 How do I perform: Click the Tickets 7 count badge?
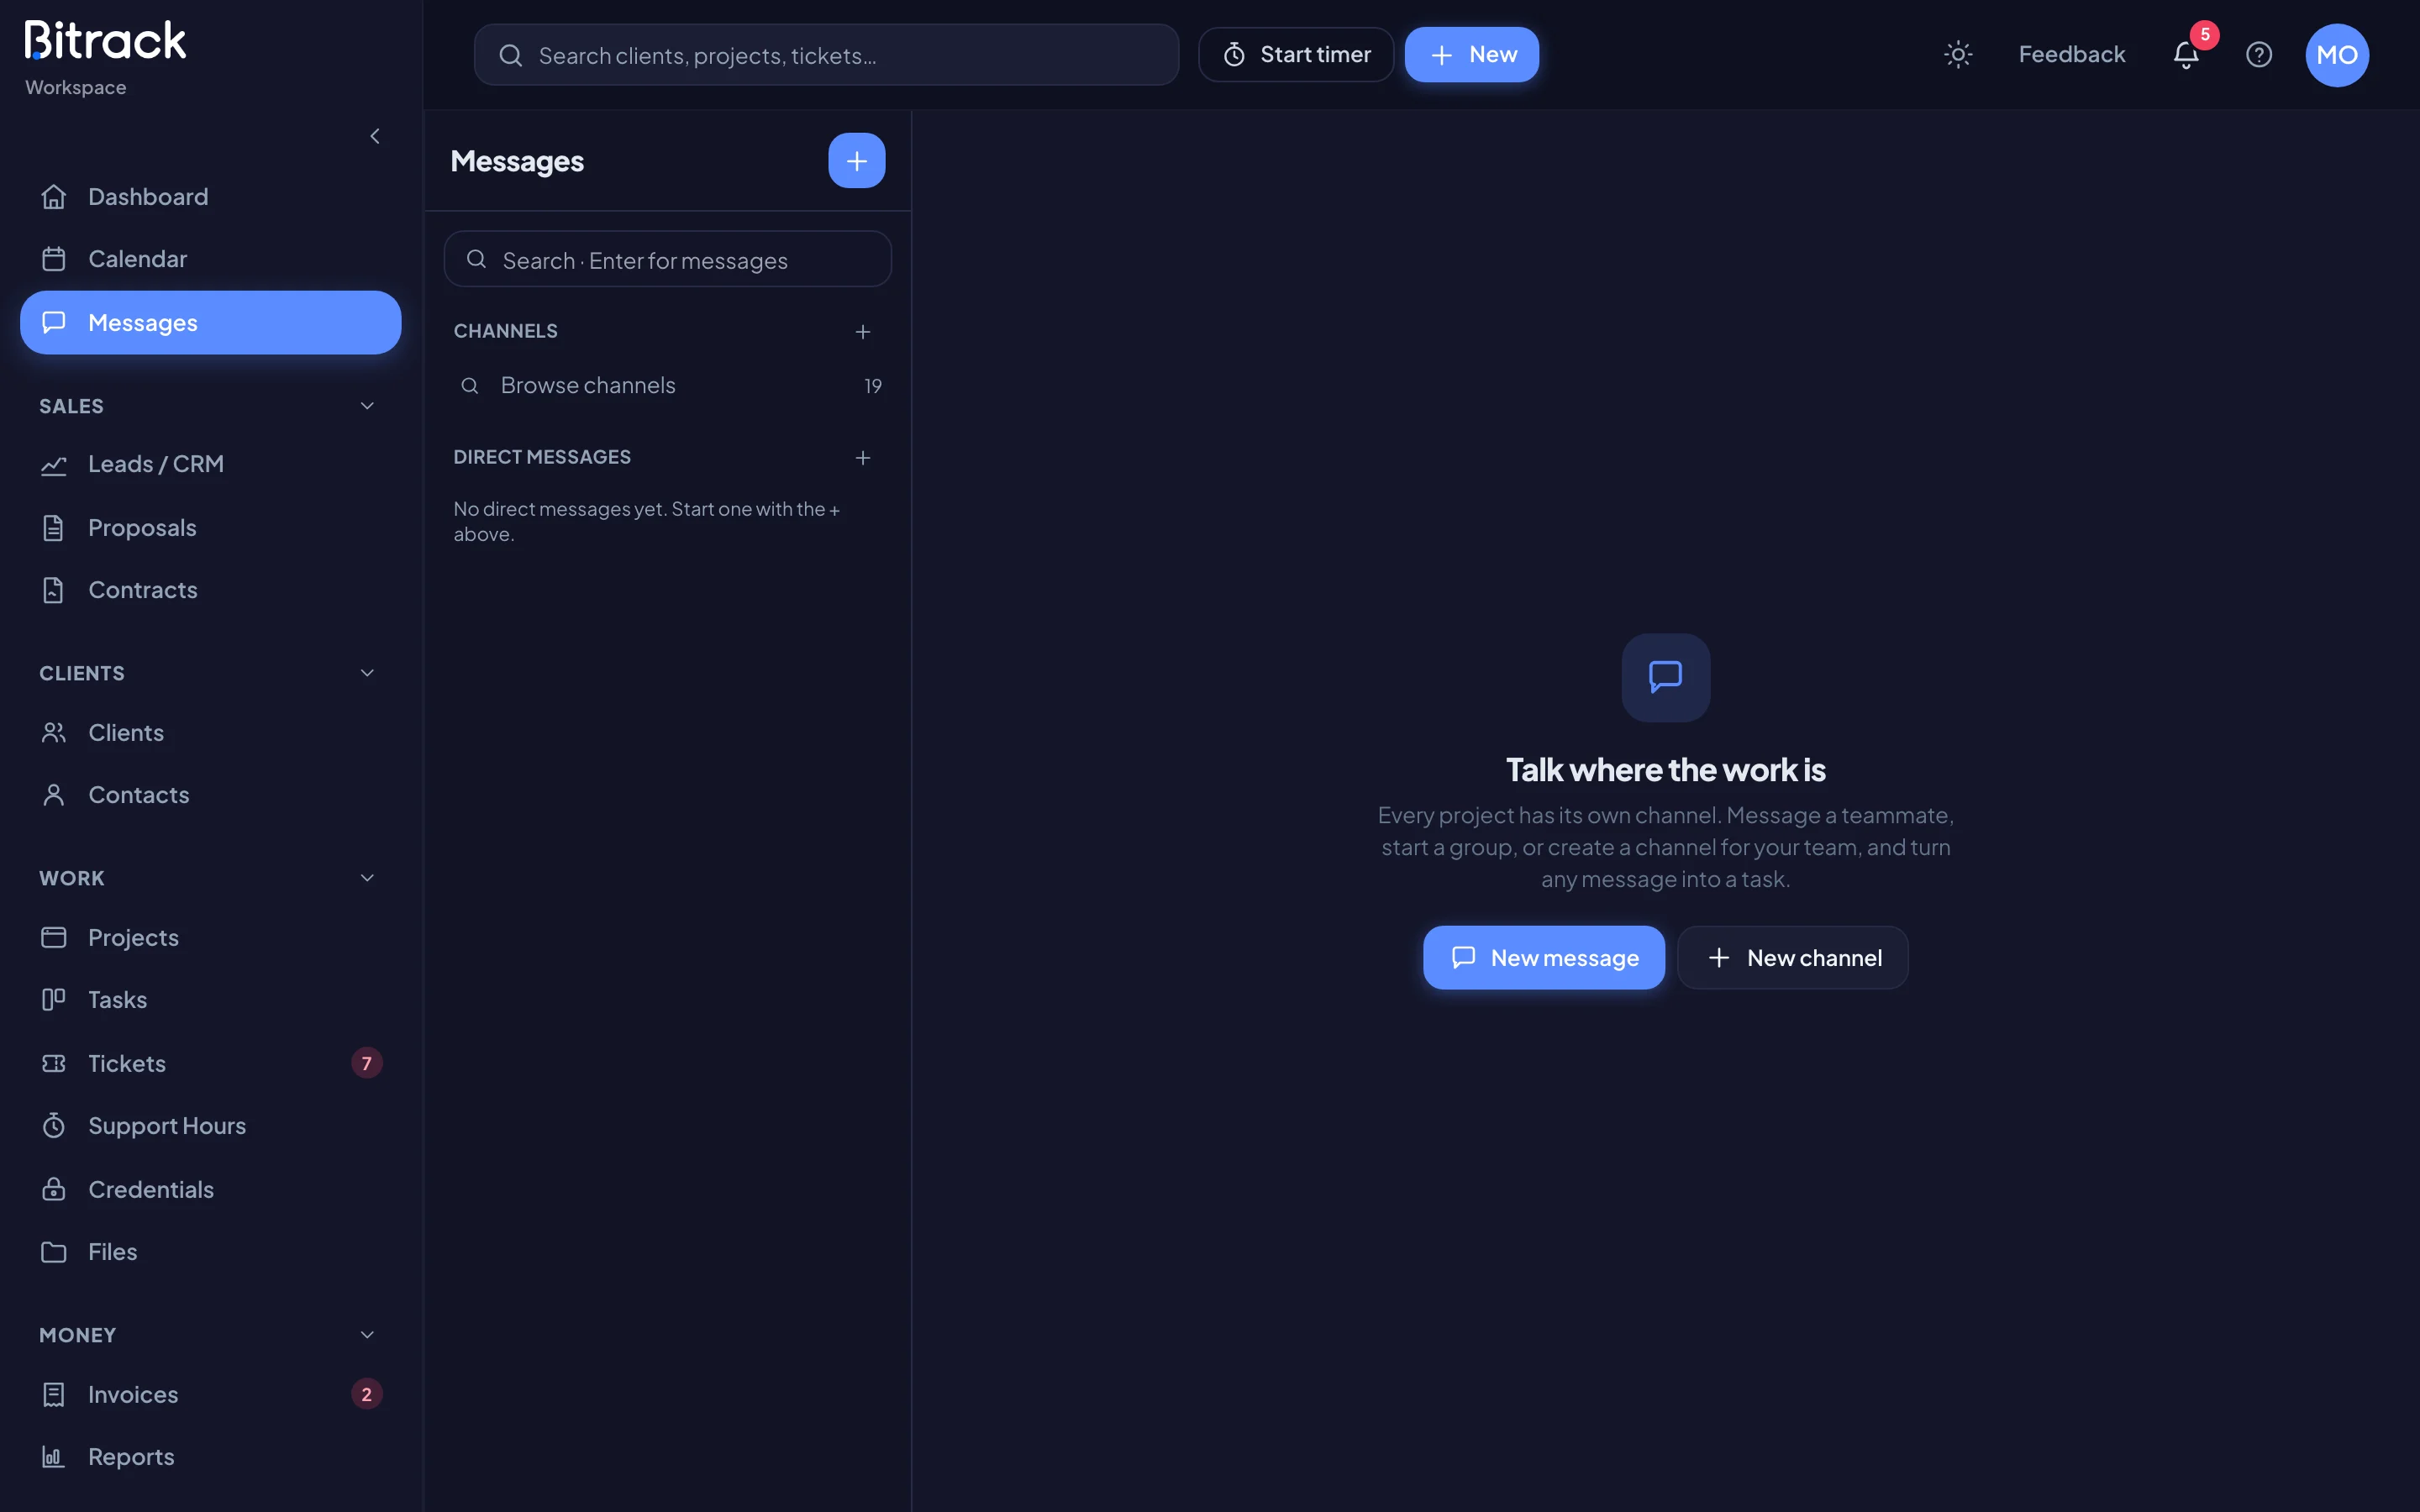[367, 1063]
